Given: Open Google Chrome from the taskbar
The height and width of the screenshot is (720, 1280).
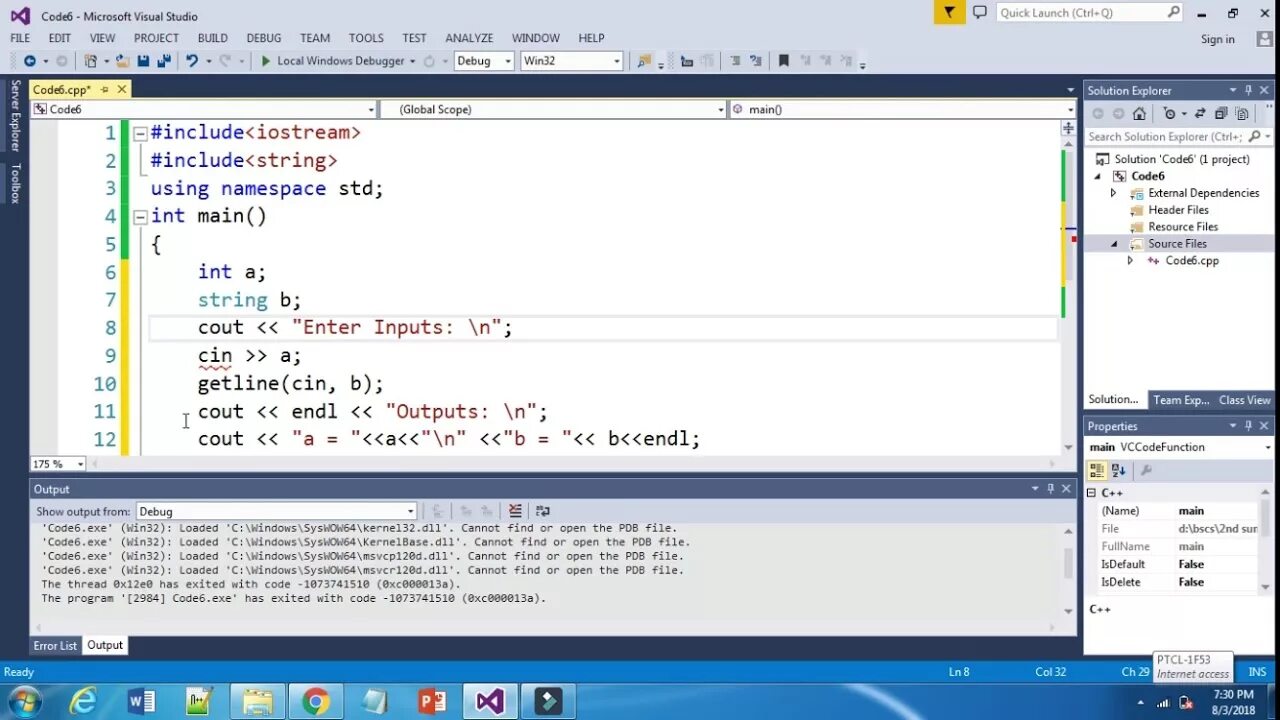Looking at the screenshot, I should 315,702.
